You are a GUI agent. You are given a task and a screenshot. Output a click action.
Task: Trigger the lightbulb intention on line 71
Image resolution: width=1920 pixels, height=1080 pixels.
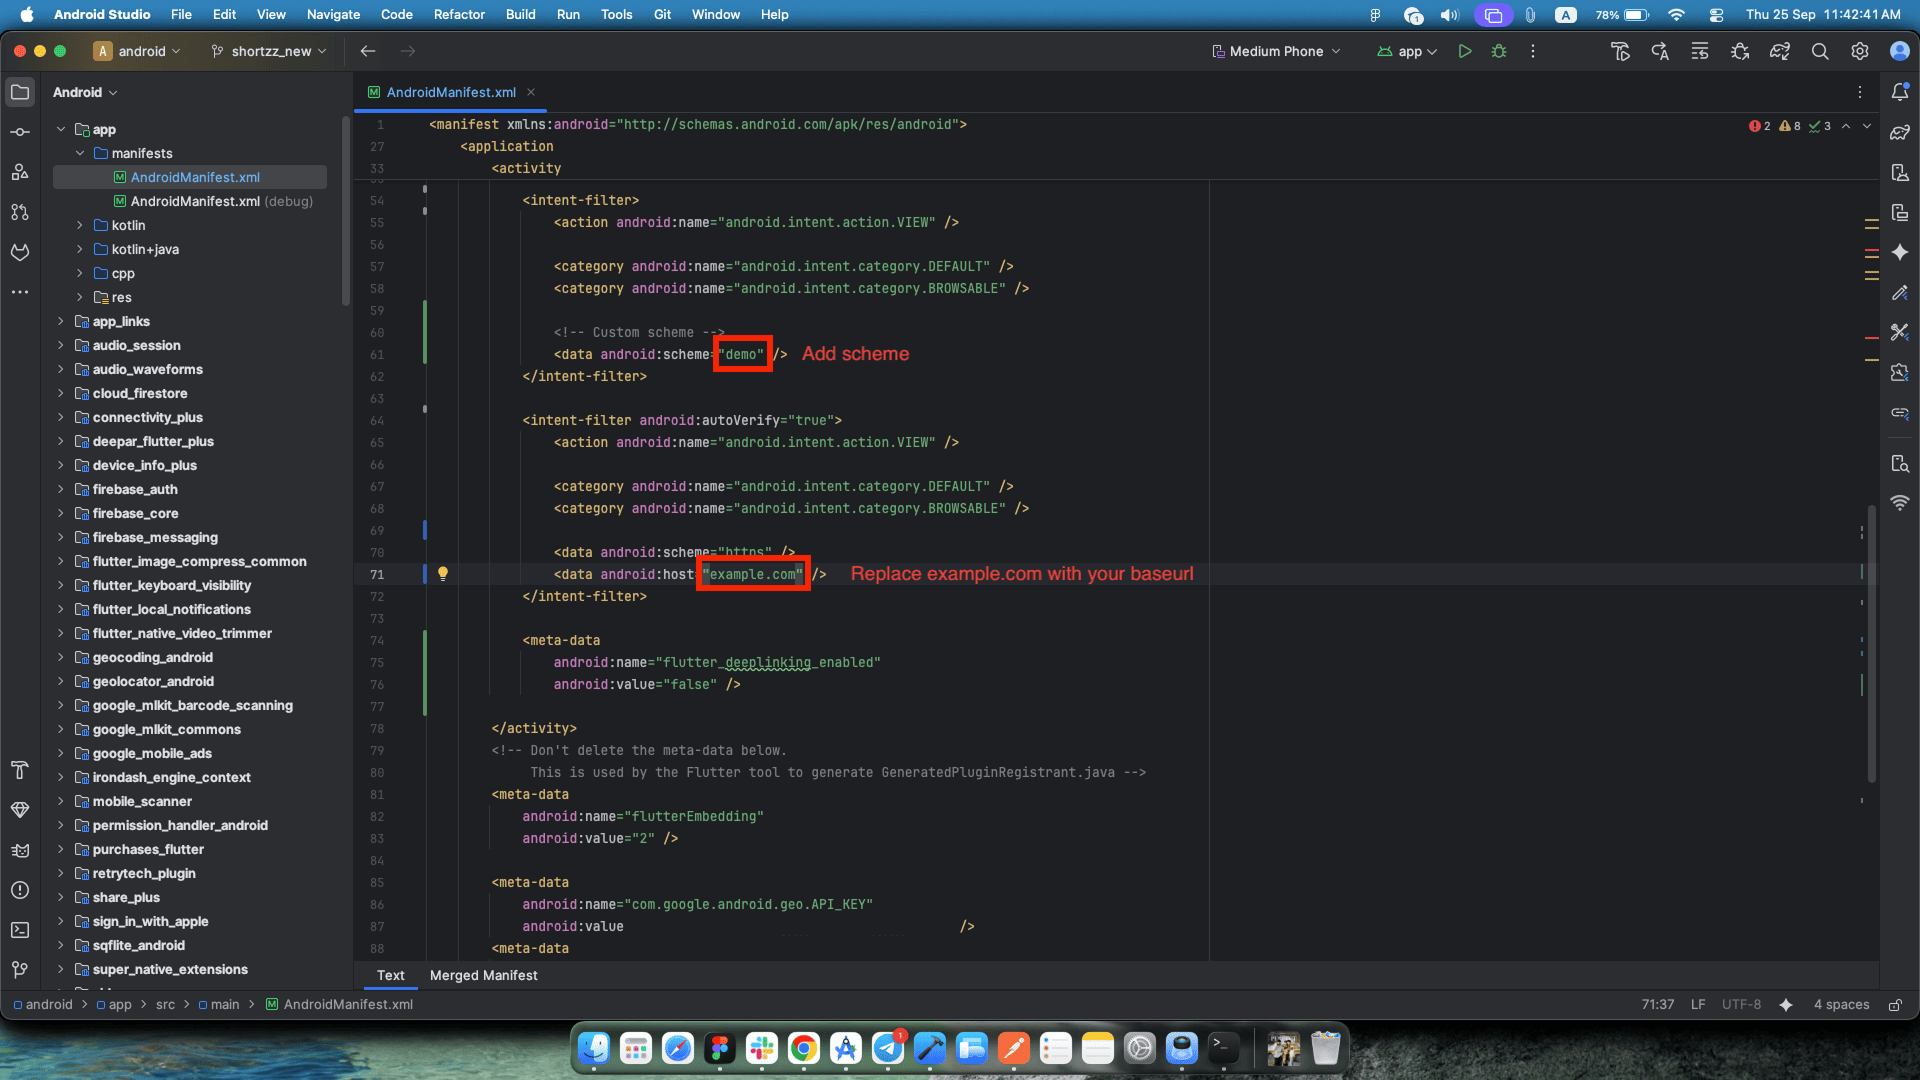click(x=444, y=573)
